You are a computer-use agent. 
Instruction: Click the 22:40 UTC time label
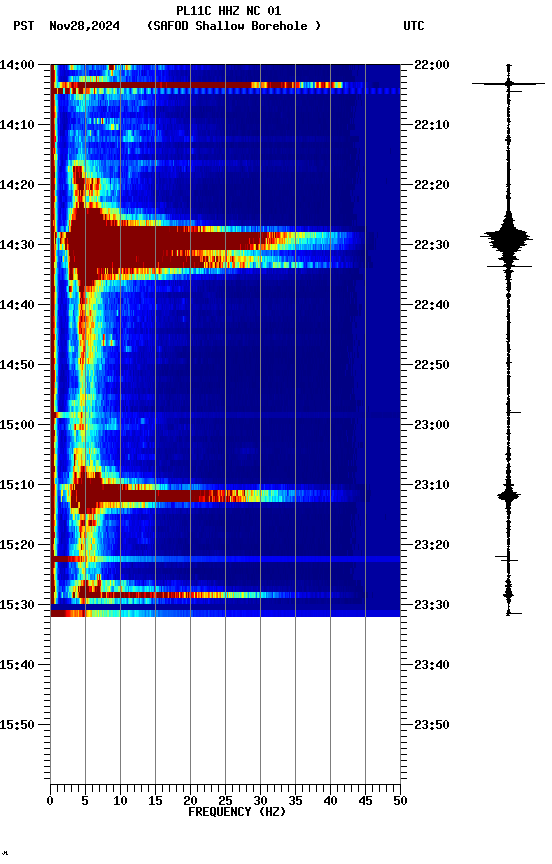click(432, 305)
